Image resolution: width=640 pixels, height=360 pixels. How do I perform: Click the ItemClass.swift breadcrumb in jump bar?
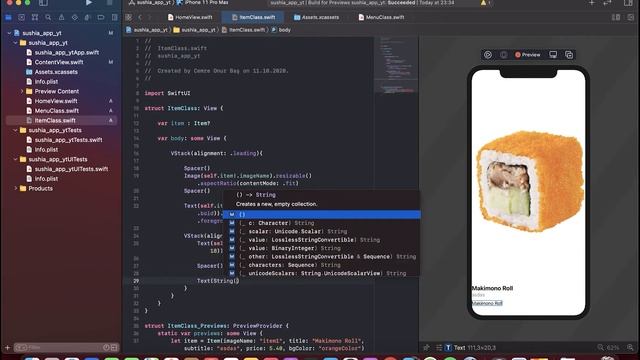243,30
